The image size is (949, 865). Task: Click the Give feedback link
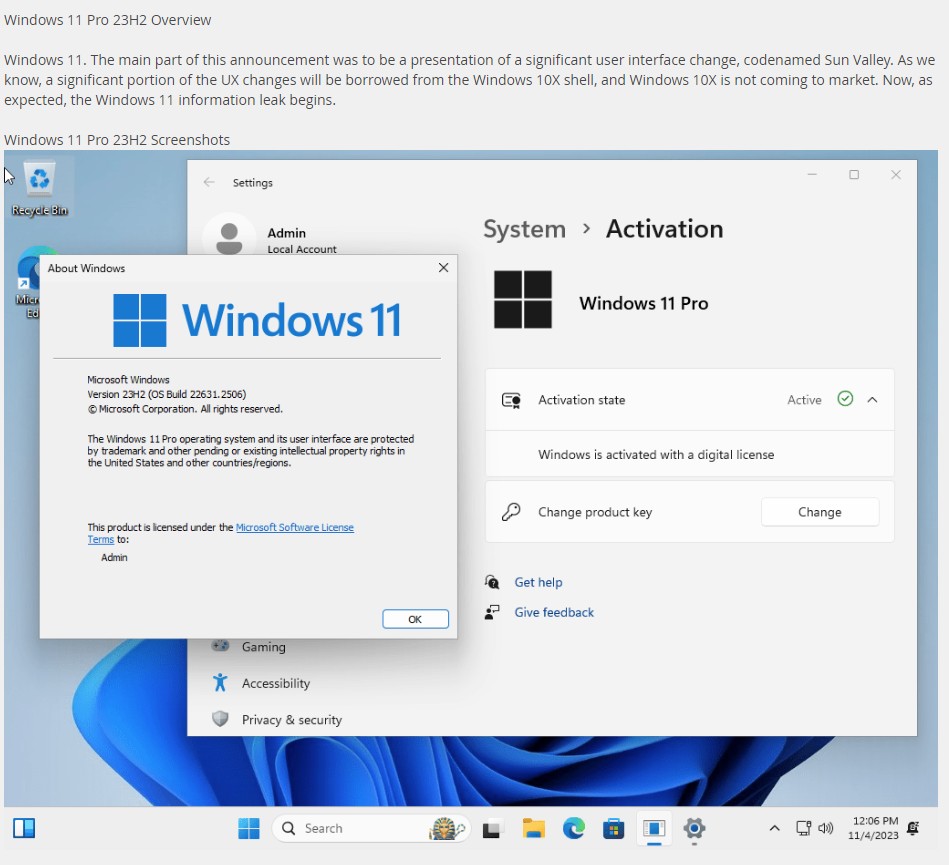point(554,613)
